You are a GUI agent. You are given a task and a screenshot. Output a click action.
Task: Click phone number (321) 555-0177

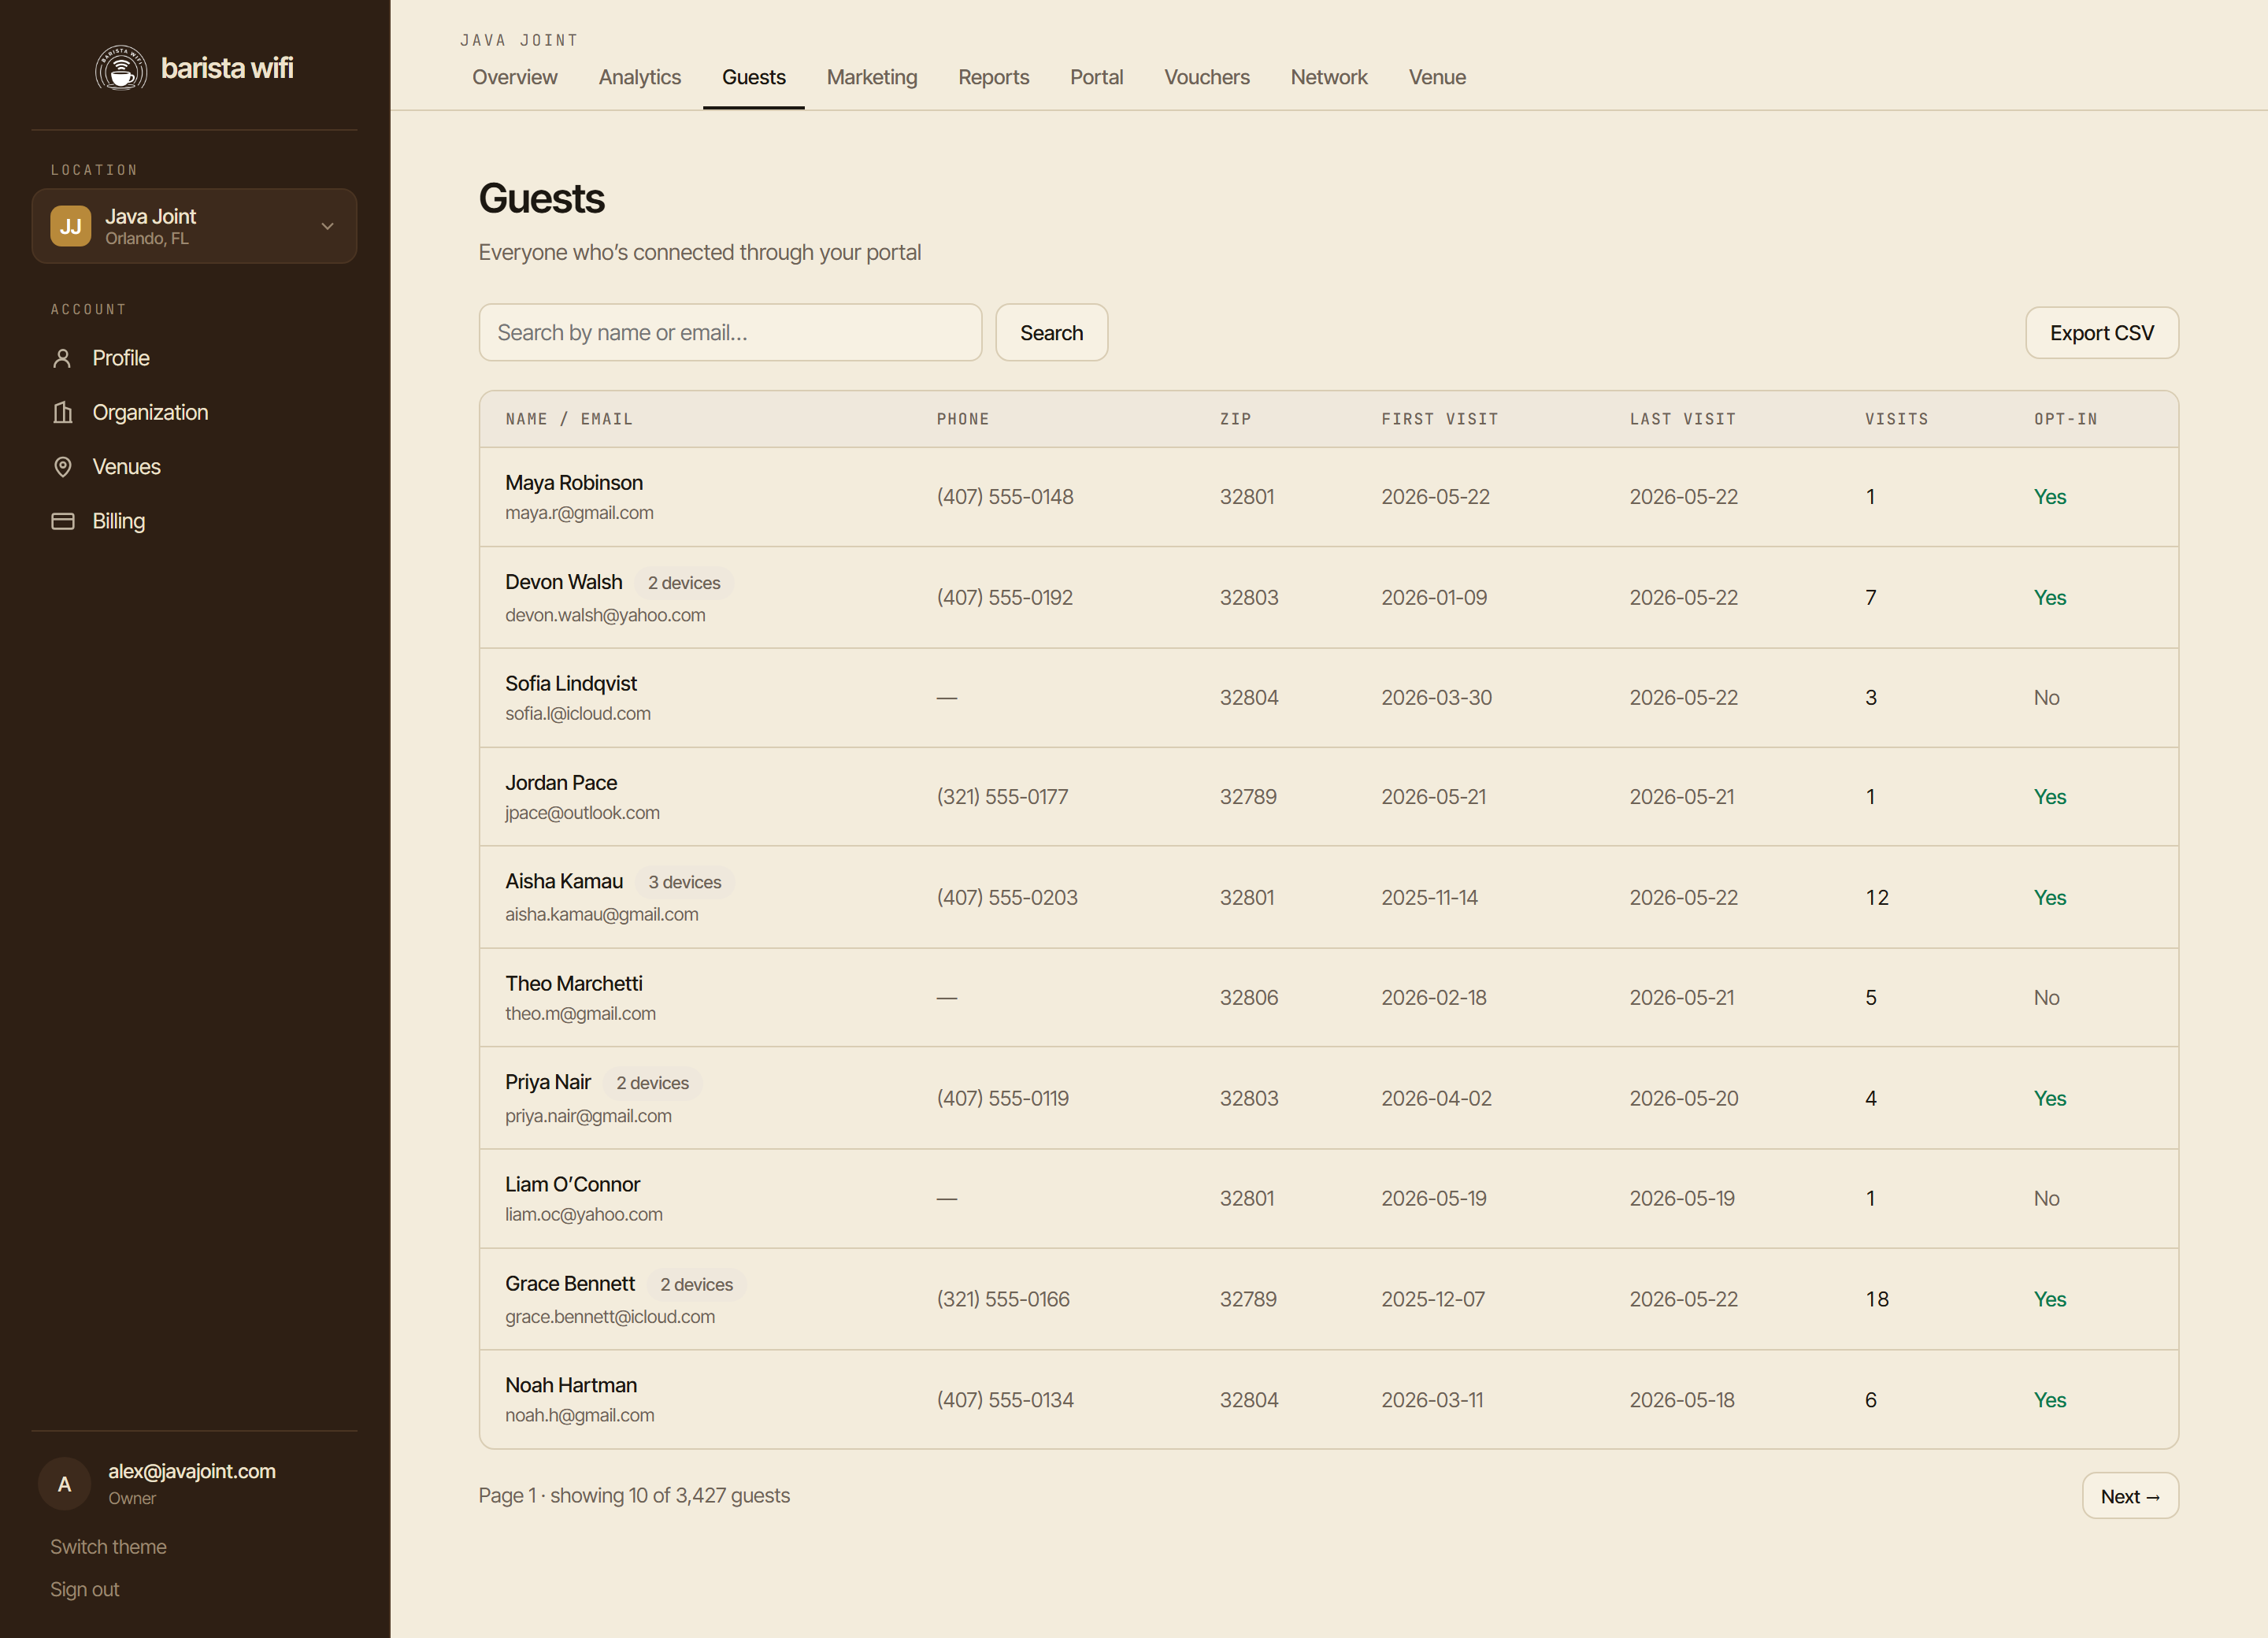click(1002, 797)
